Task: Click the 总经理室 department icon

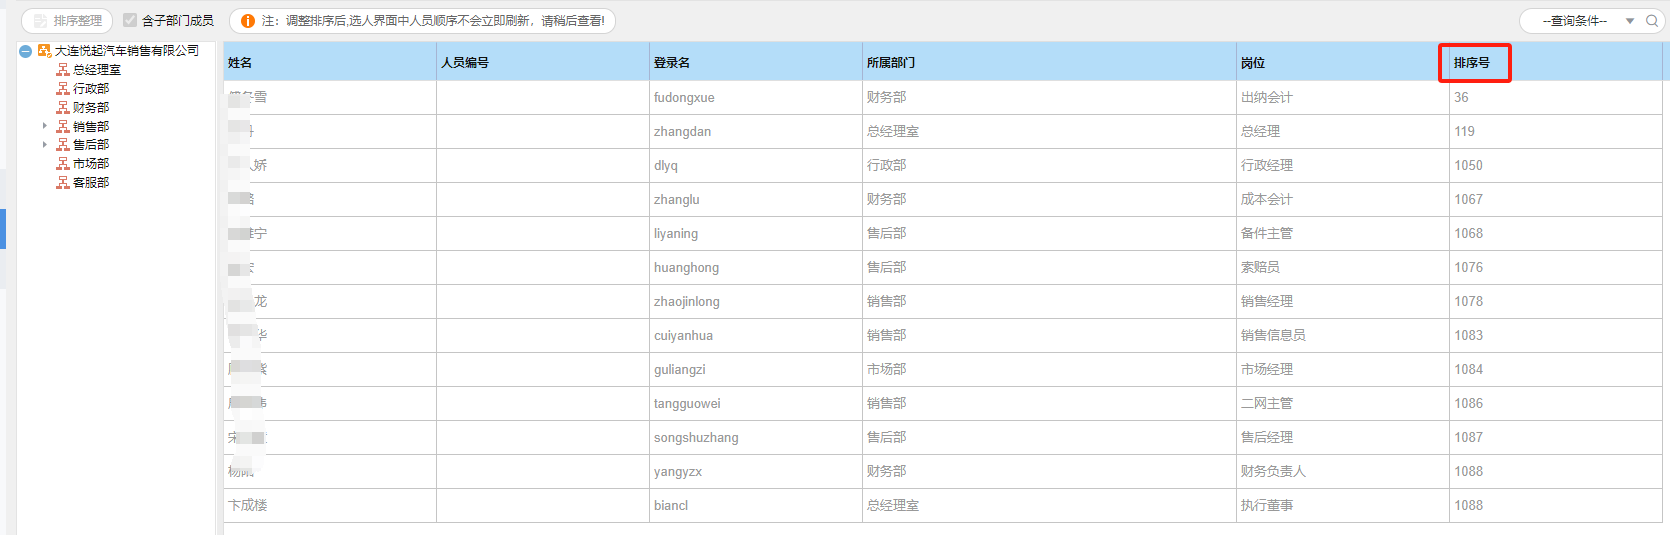Action: 63,70
